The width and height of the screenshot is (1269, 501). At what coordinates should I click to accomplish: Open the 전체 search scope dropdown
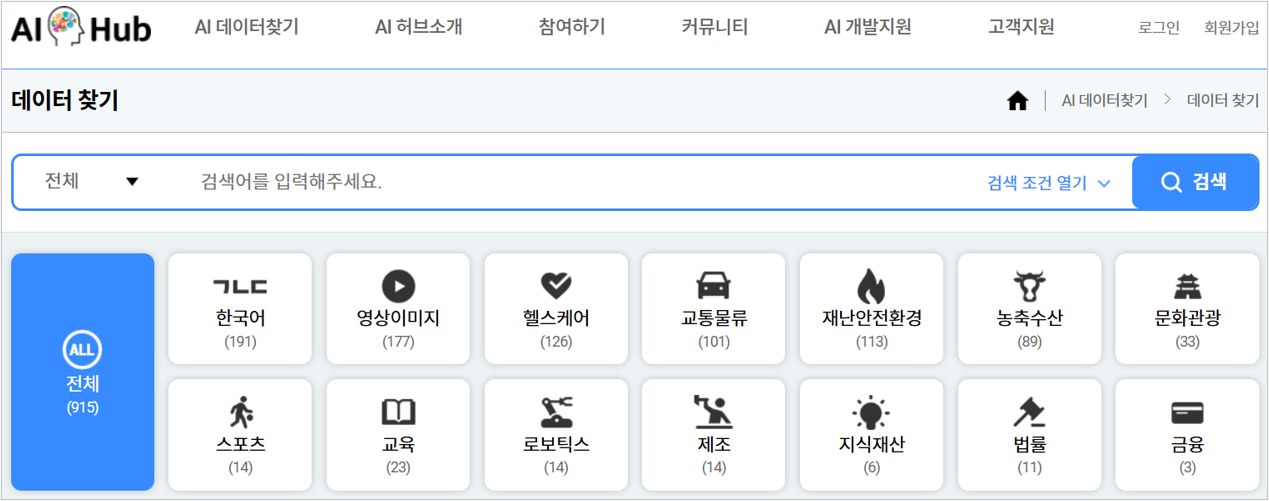91,181
